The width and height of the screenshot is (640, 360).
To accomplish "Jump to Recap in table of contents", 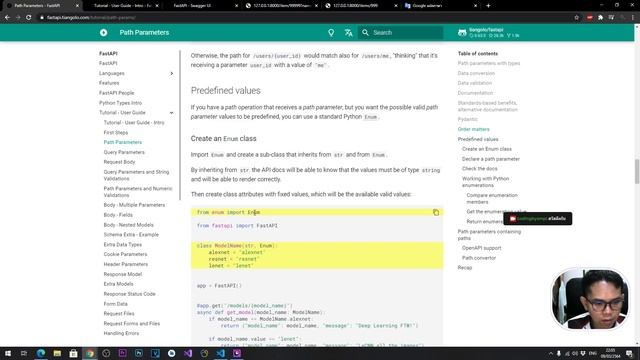I will tap(464, 268).
